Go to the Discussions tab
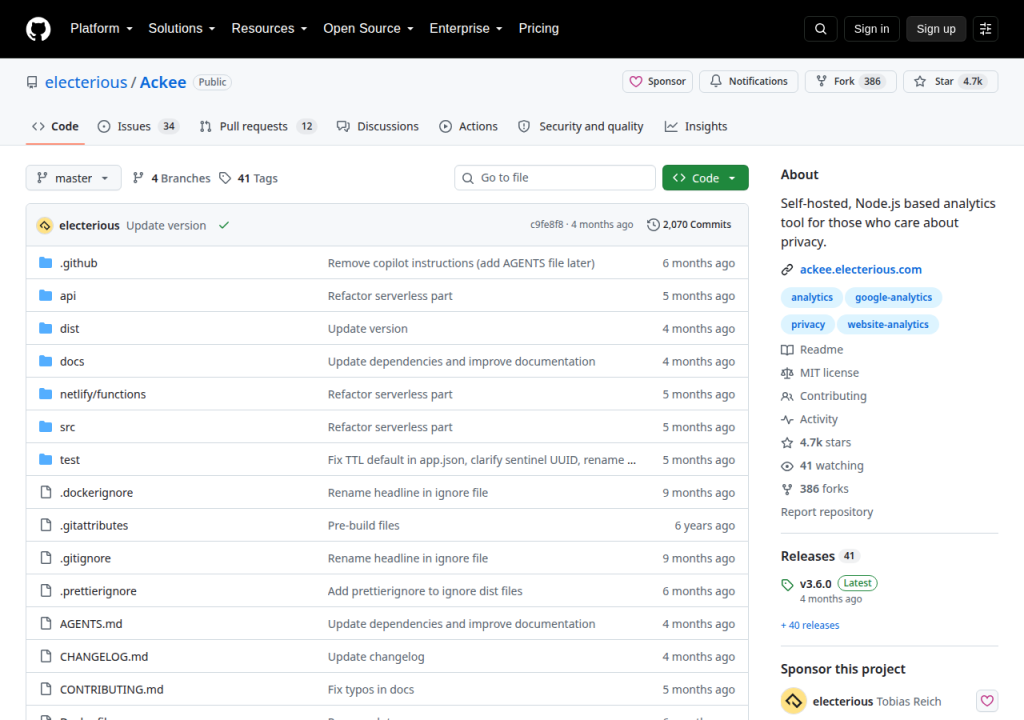Viewport: 1024px width, 720px height. click(x=377, y=126)
